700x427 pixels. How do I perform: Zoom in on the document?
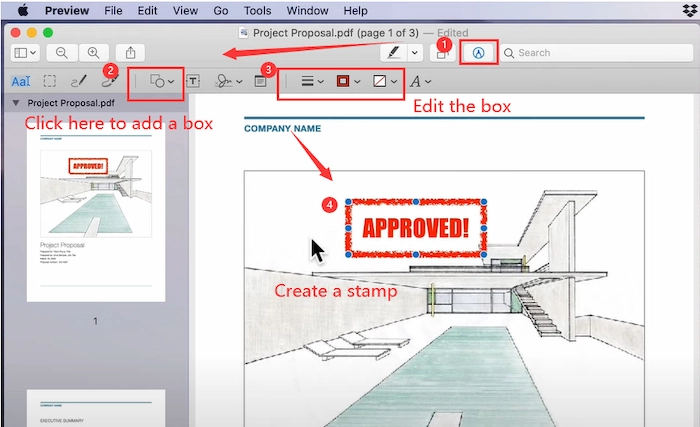94,52
